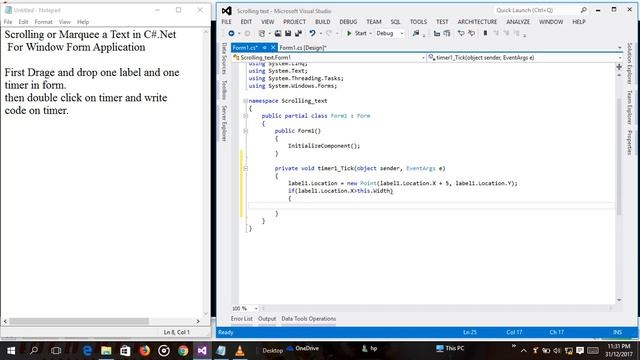
Task: Open File Explorer from the taskbar
Action: tap(106, 351)
